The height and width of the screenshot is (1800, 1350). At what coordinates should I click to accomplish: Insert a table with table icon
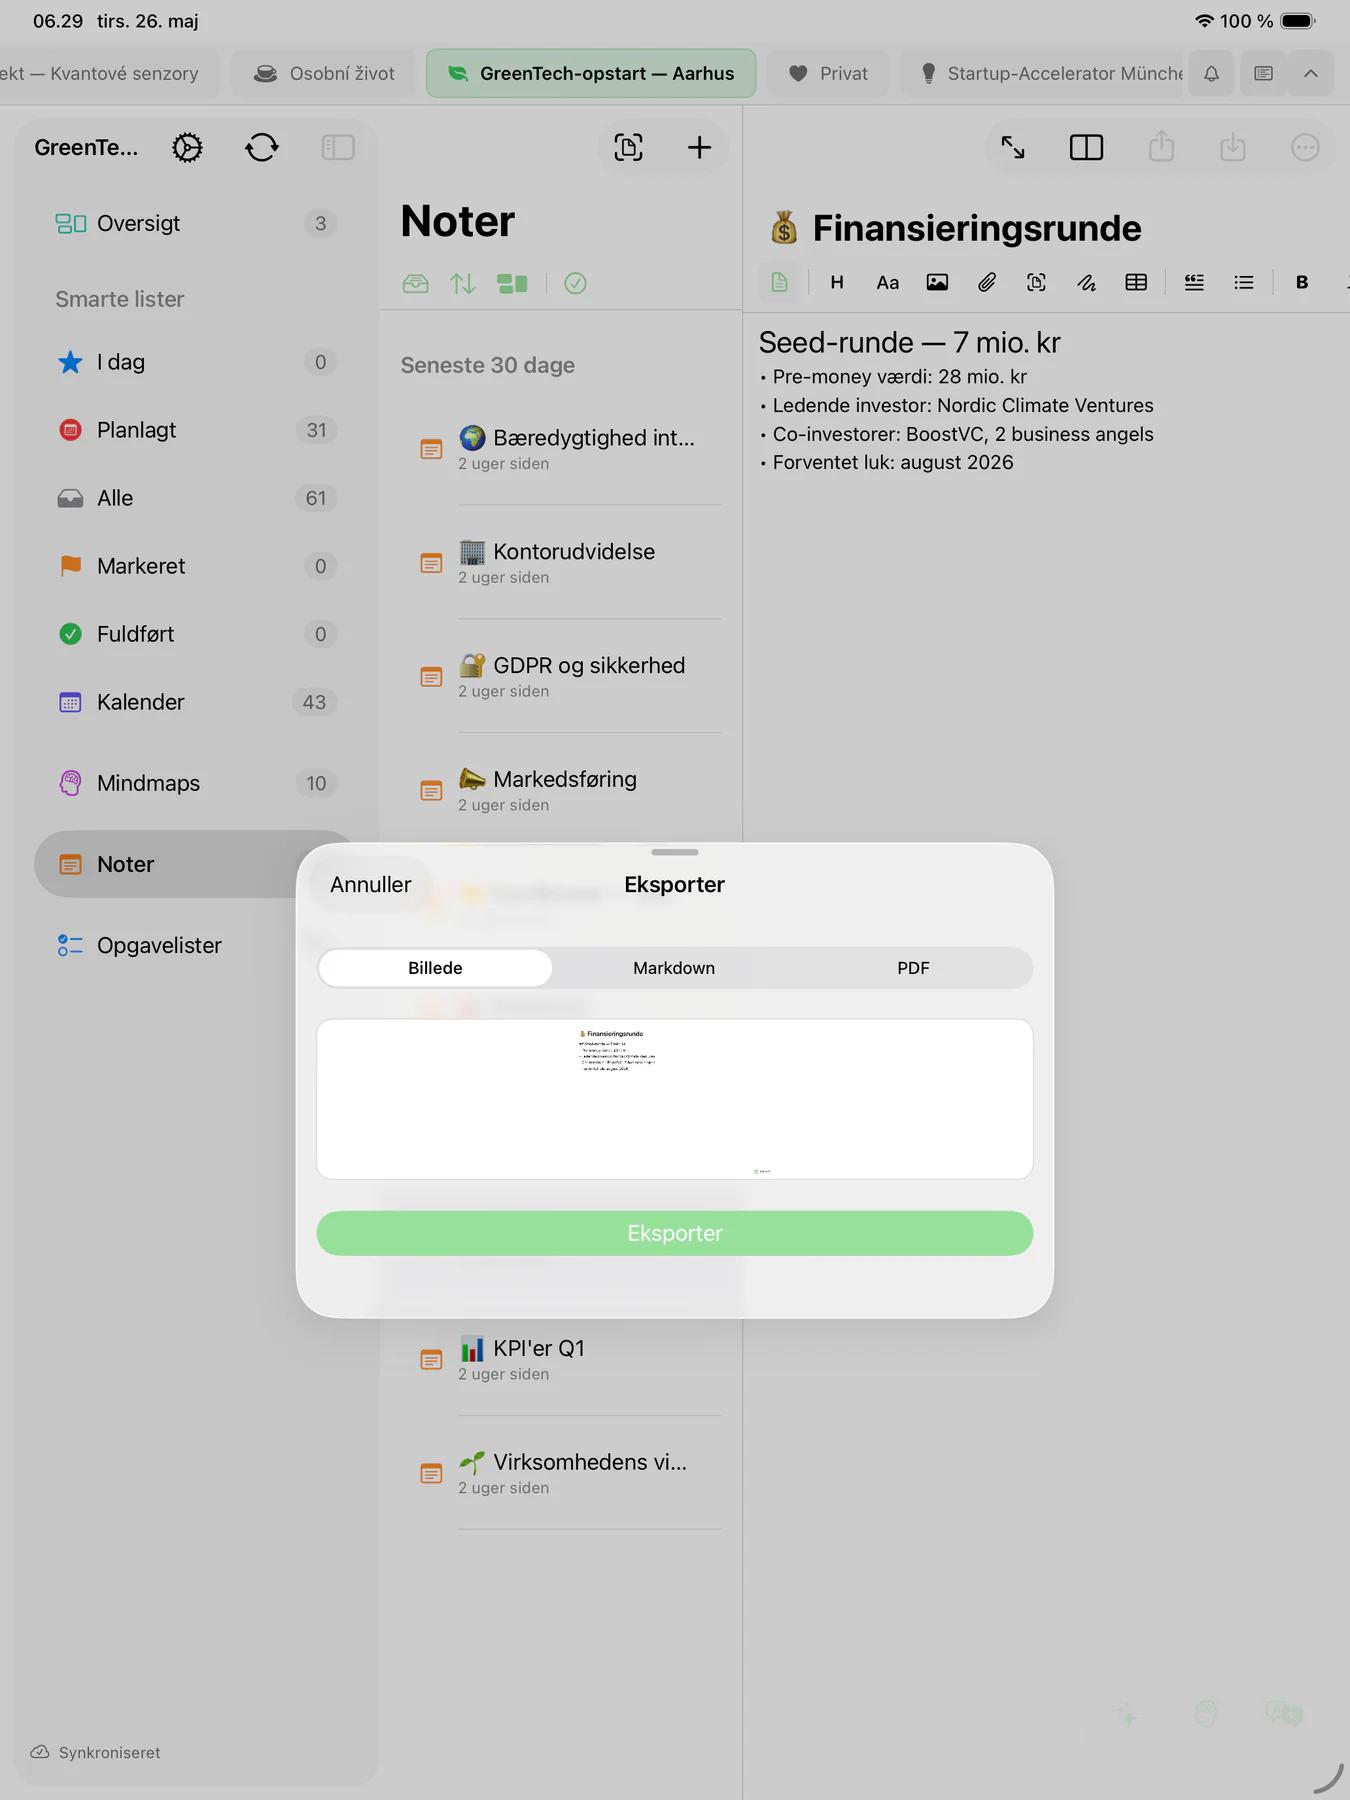click(x=1136, y=283)
